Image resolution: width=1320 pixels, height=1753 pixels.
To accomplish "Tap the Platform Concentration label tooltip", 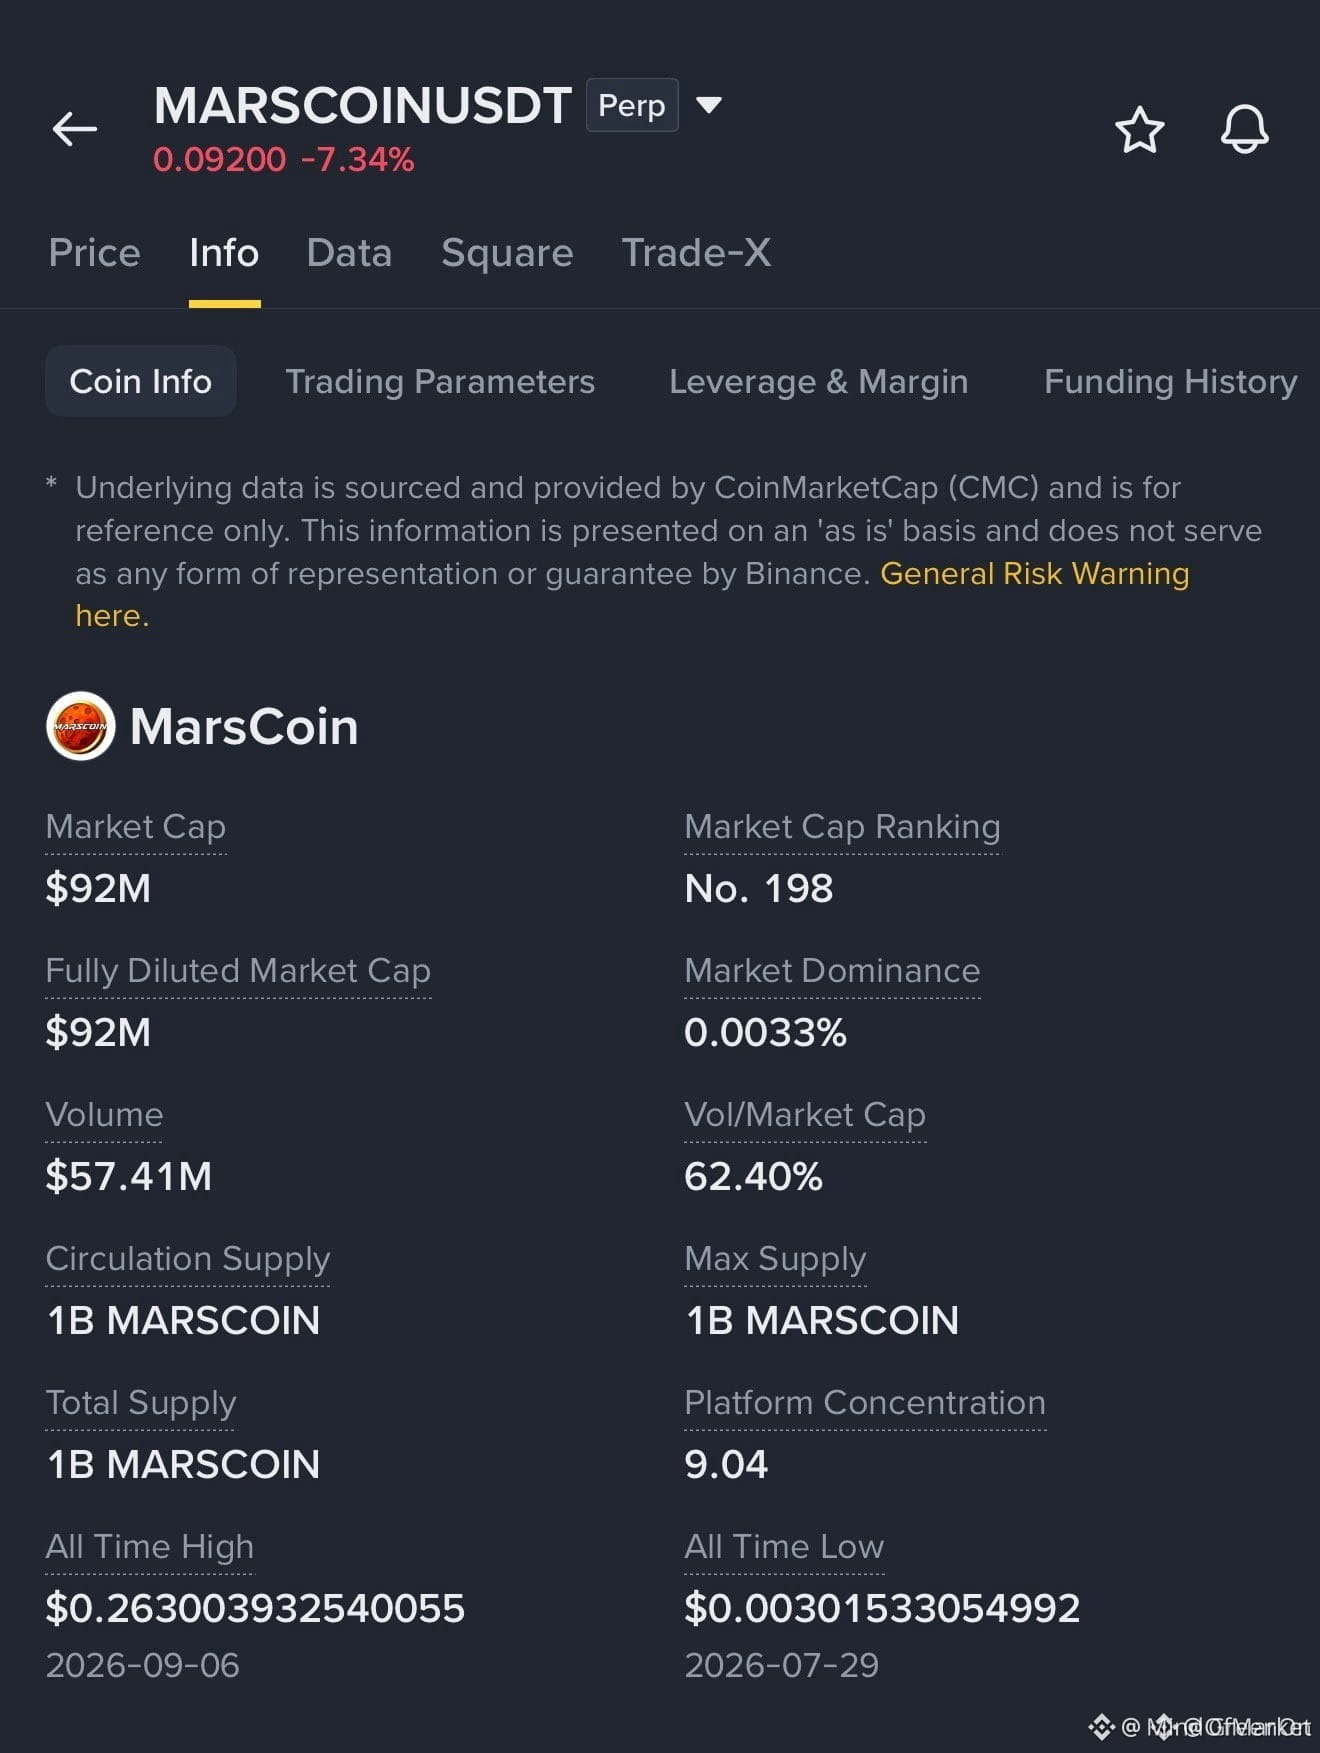I will pyautogui.click(x=865, y=1403).
